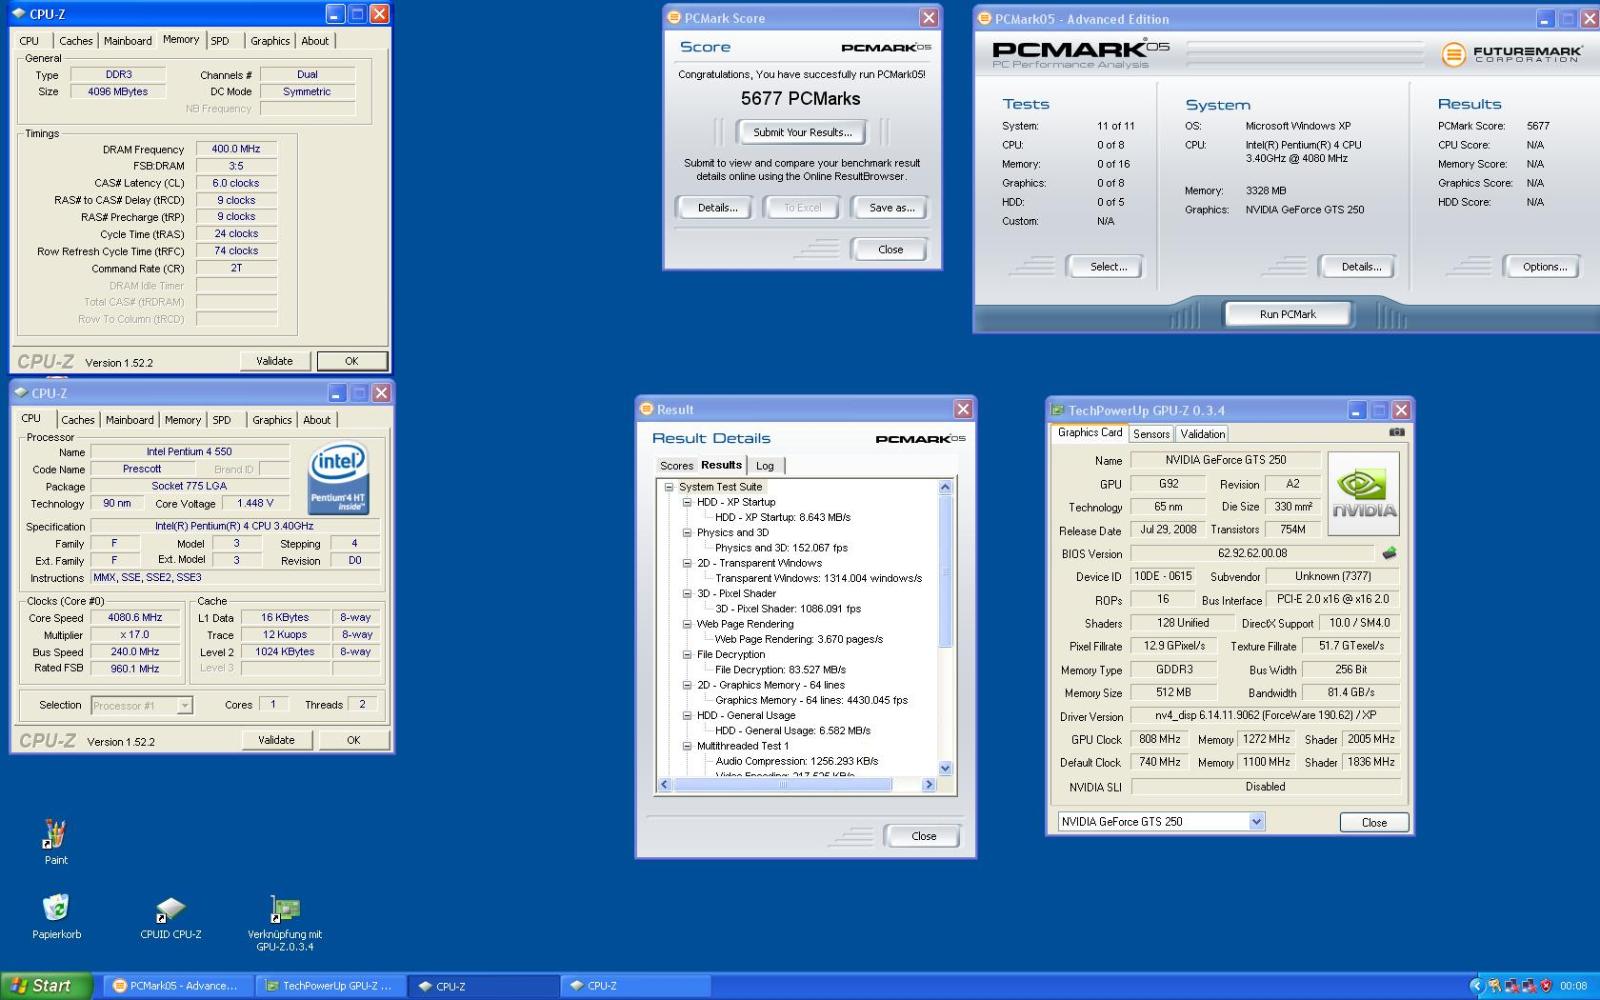Collapse the Web Page Rendering node
Viewport: 1600px width, 1000px height.
[687, 624]
